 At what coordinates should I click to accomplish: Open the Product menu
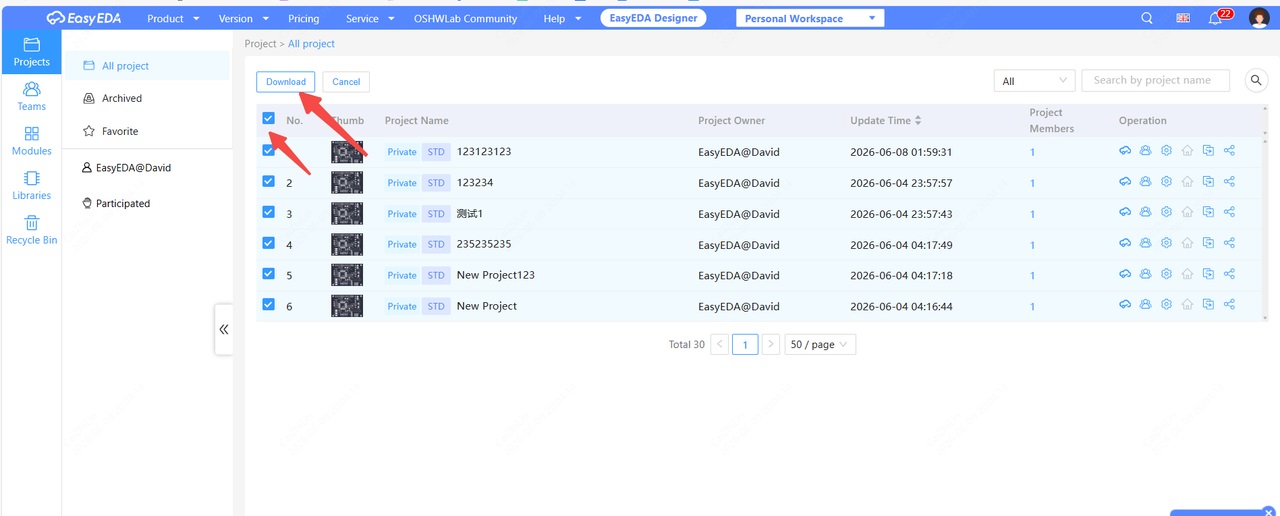(x=173, y=18)
